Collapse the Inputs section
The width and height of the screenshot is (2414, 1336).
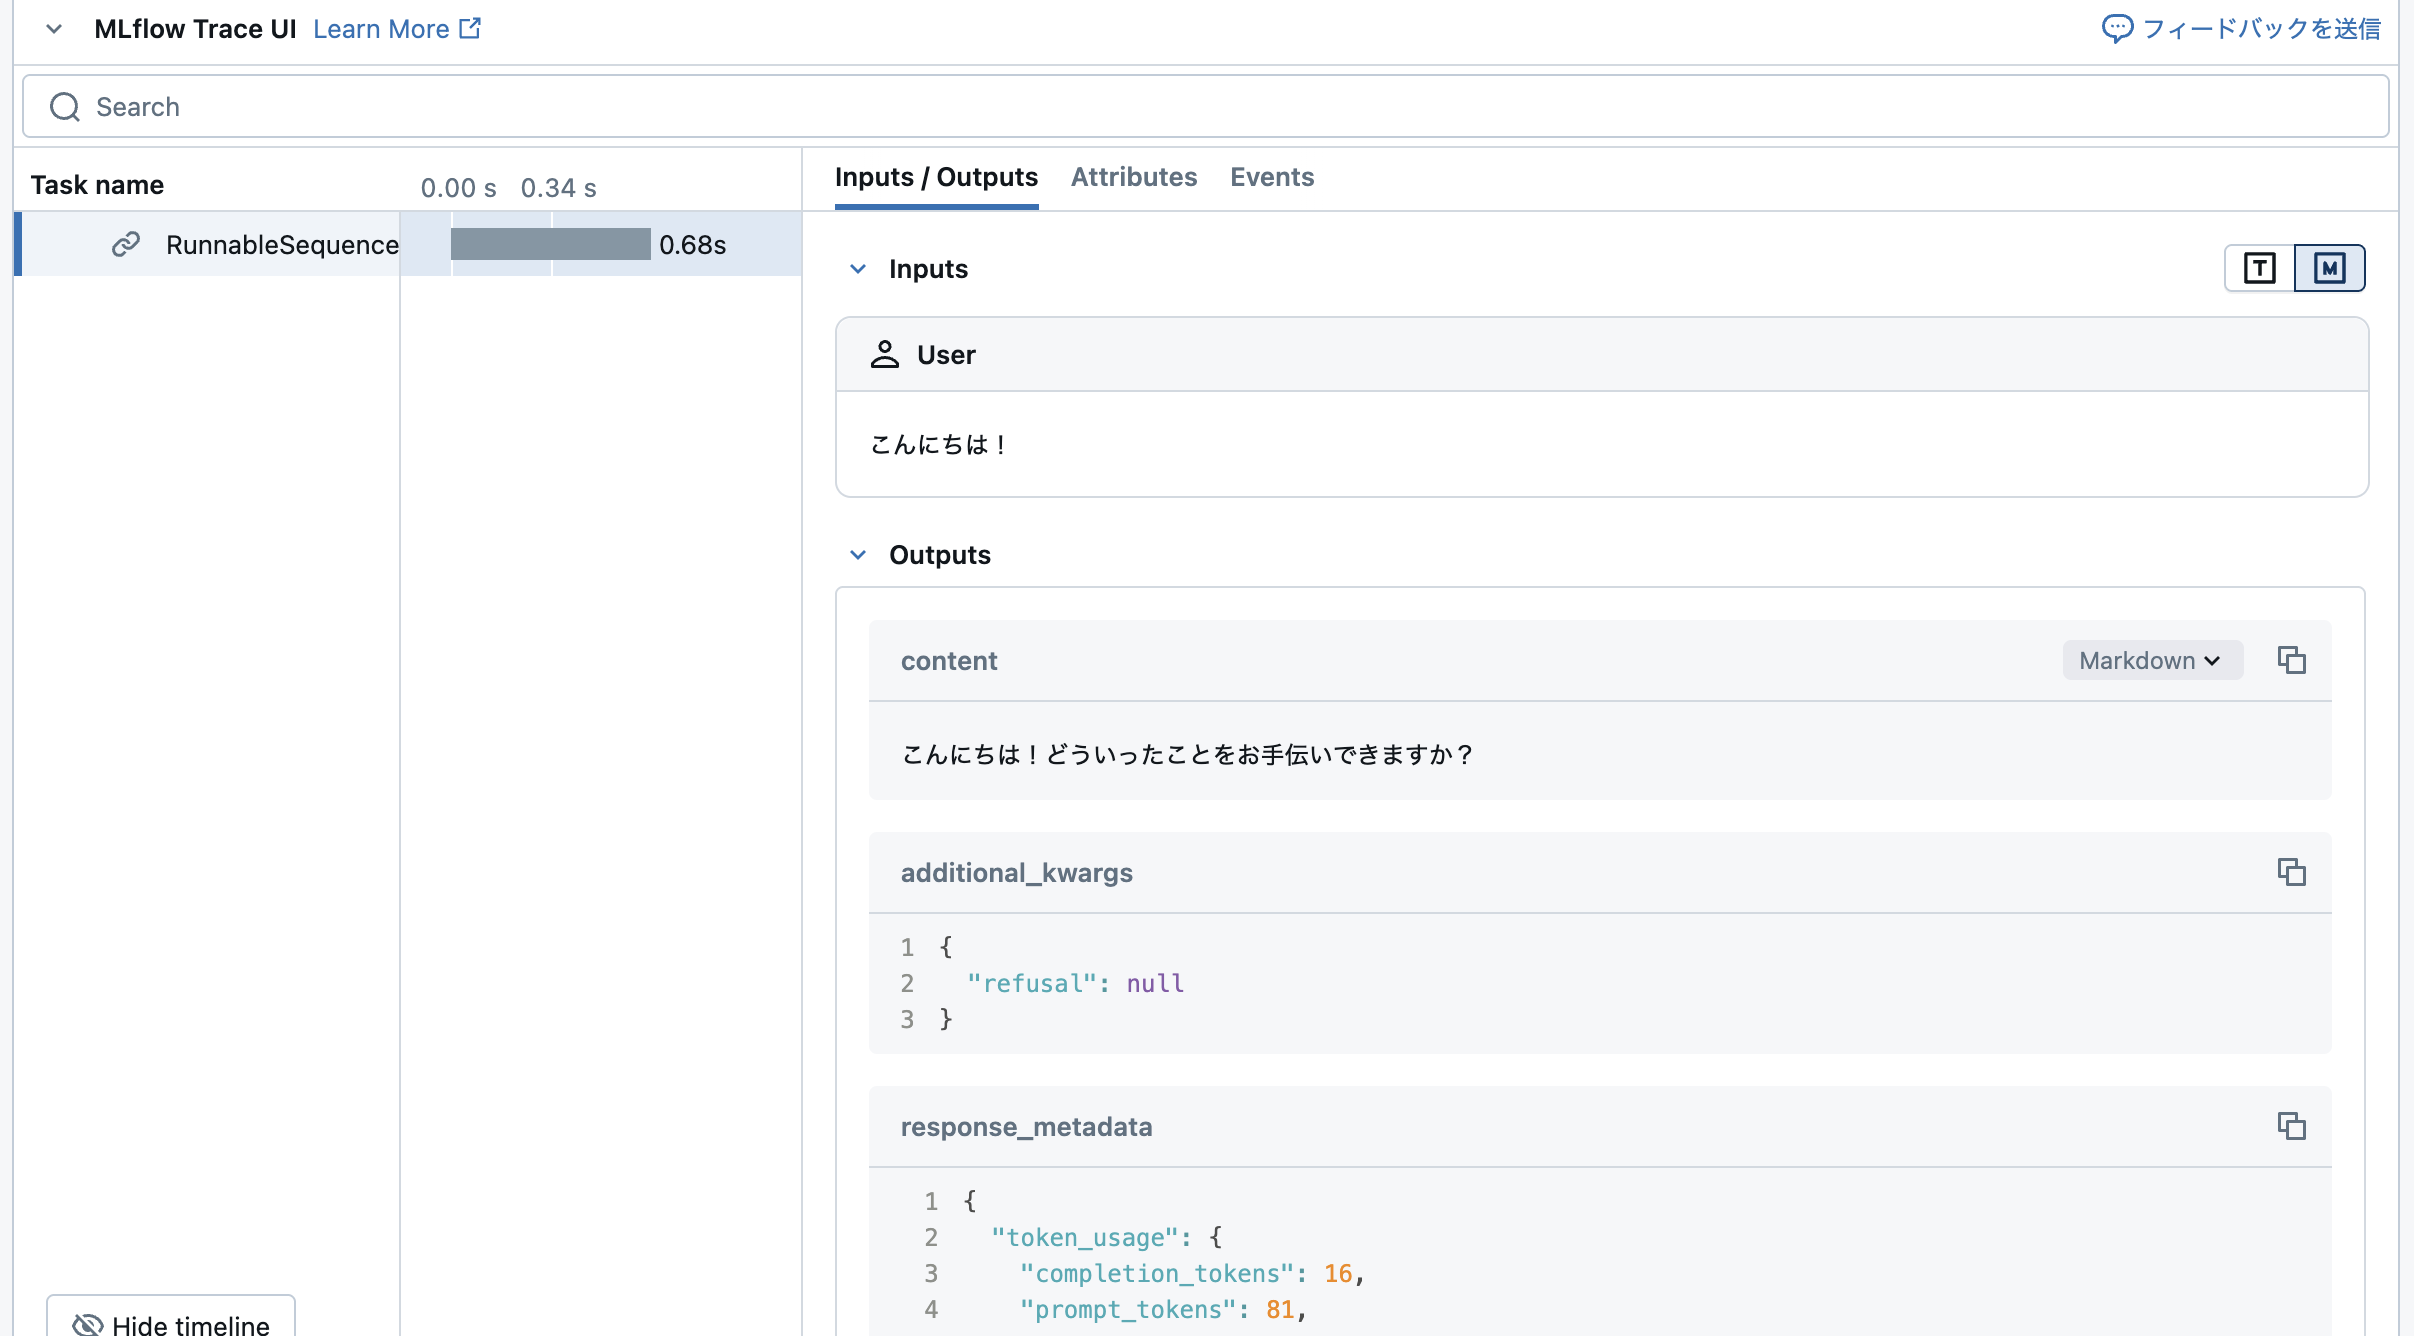(858, 268)
